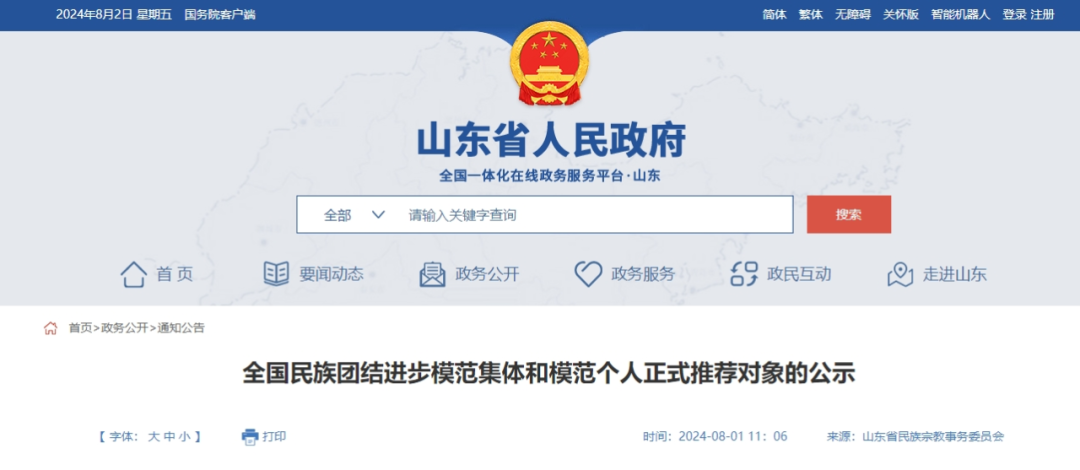Click the home house icon in navigation
The image size is (1080, 470).
[x=134, y=274]
